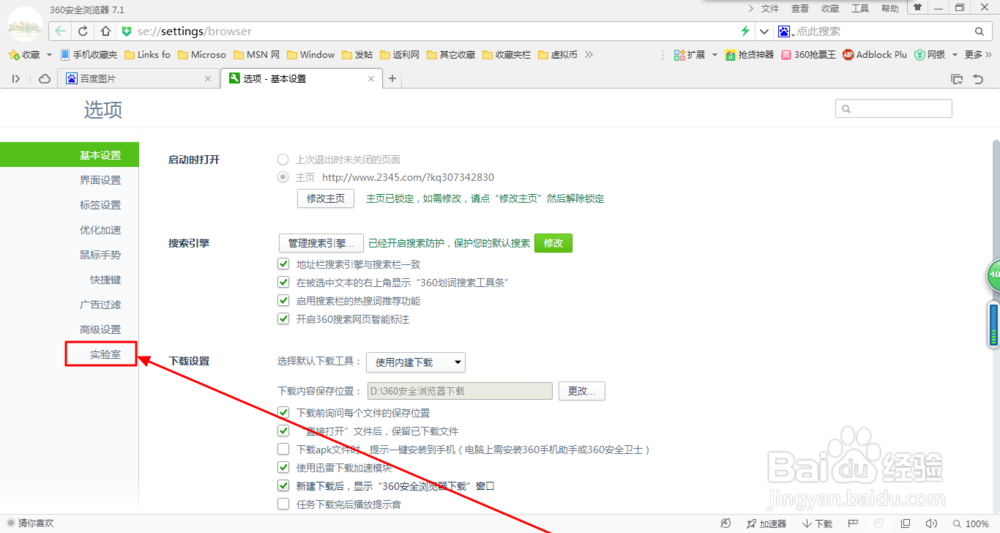Image resolution: width=1000 pixels, height=533 pixels.
Task: Open 下载 manager in status bar
Action: (817, 523)
